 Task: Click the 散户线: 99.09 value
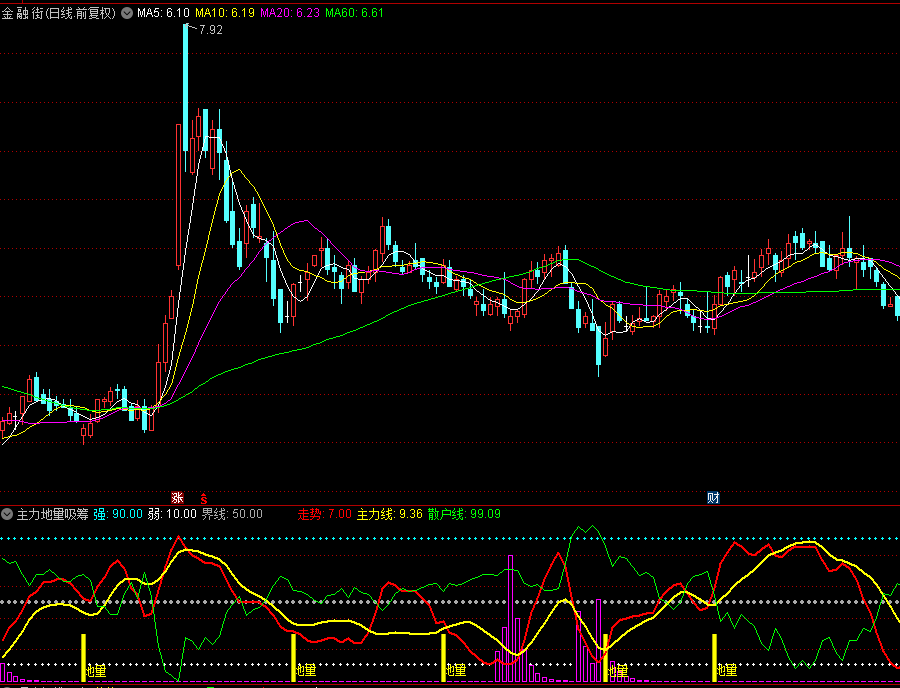(x=464, y=514)
